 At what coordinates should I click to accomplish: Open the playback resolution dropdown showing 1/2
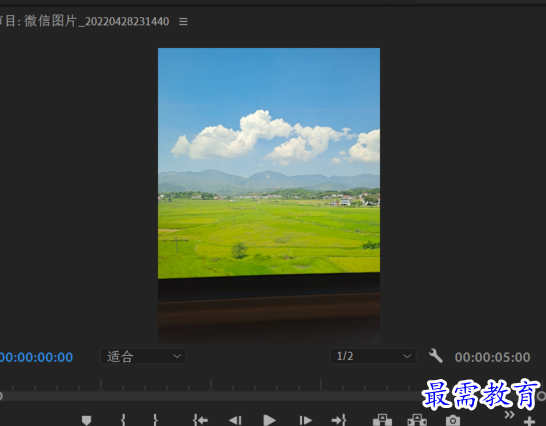click(373, 356)
